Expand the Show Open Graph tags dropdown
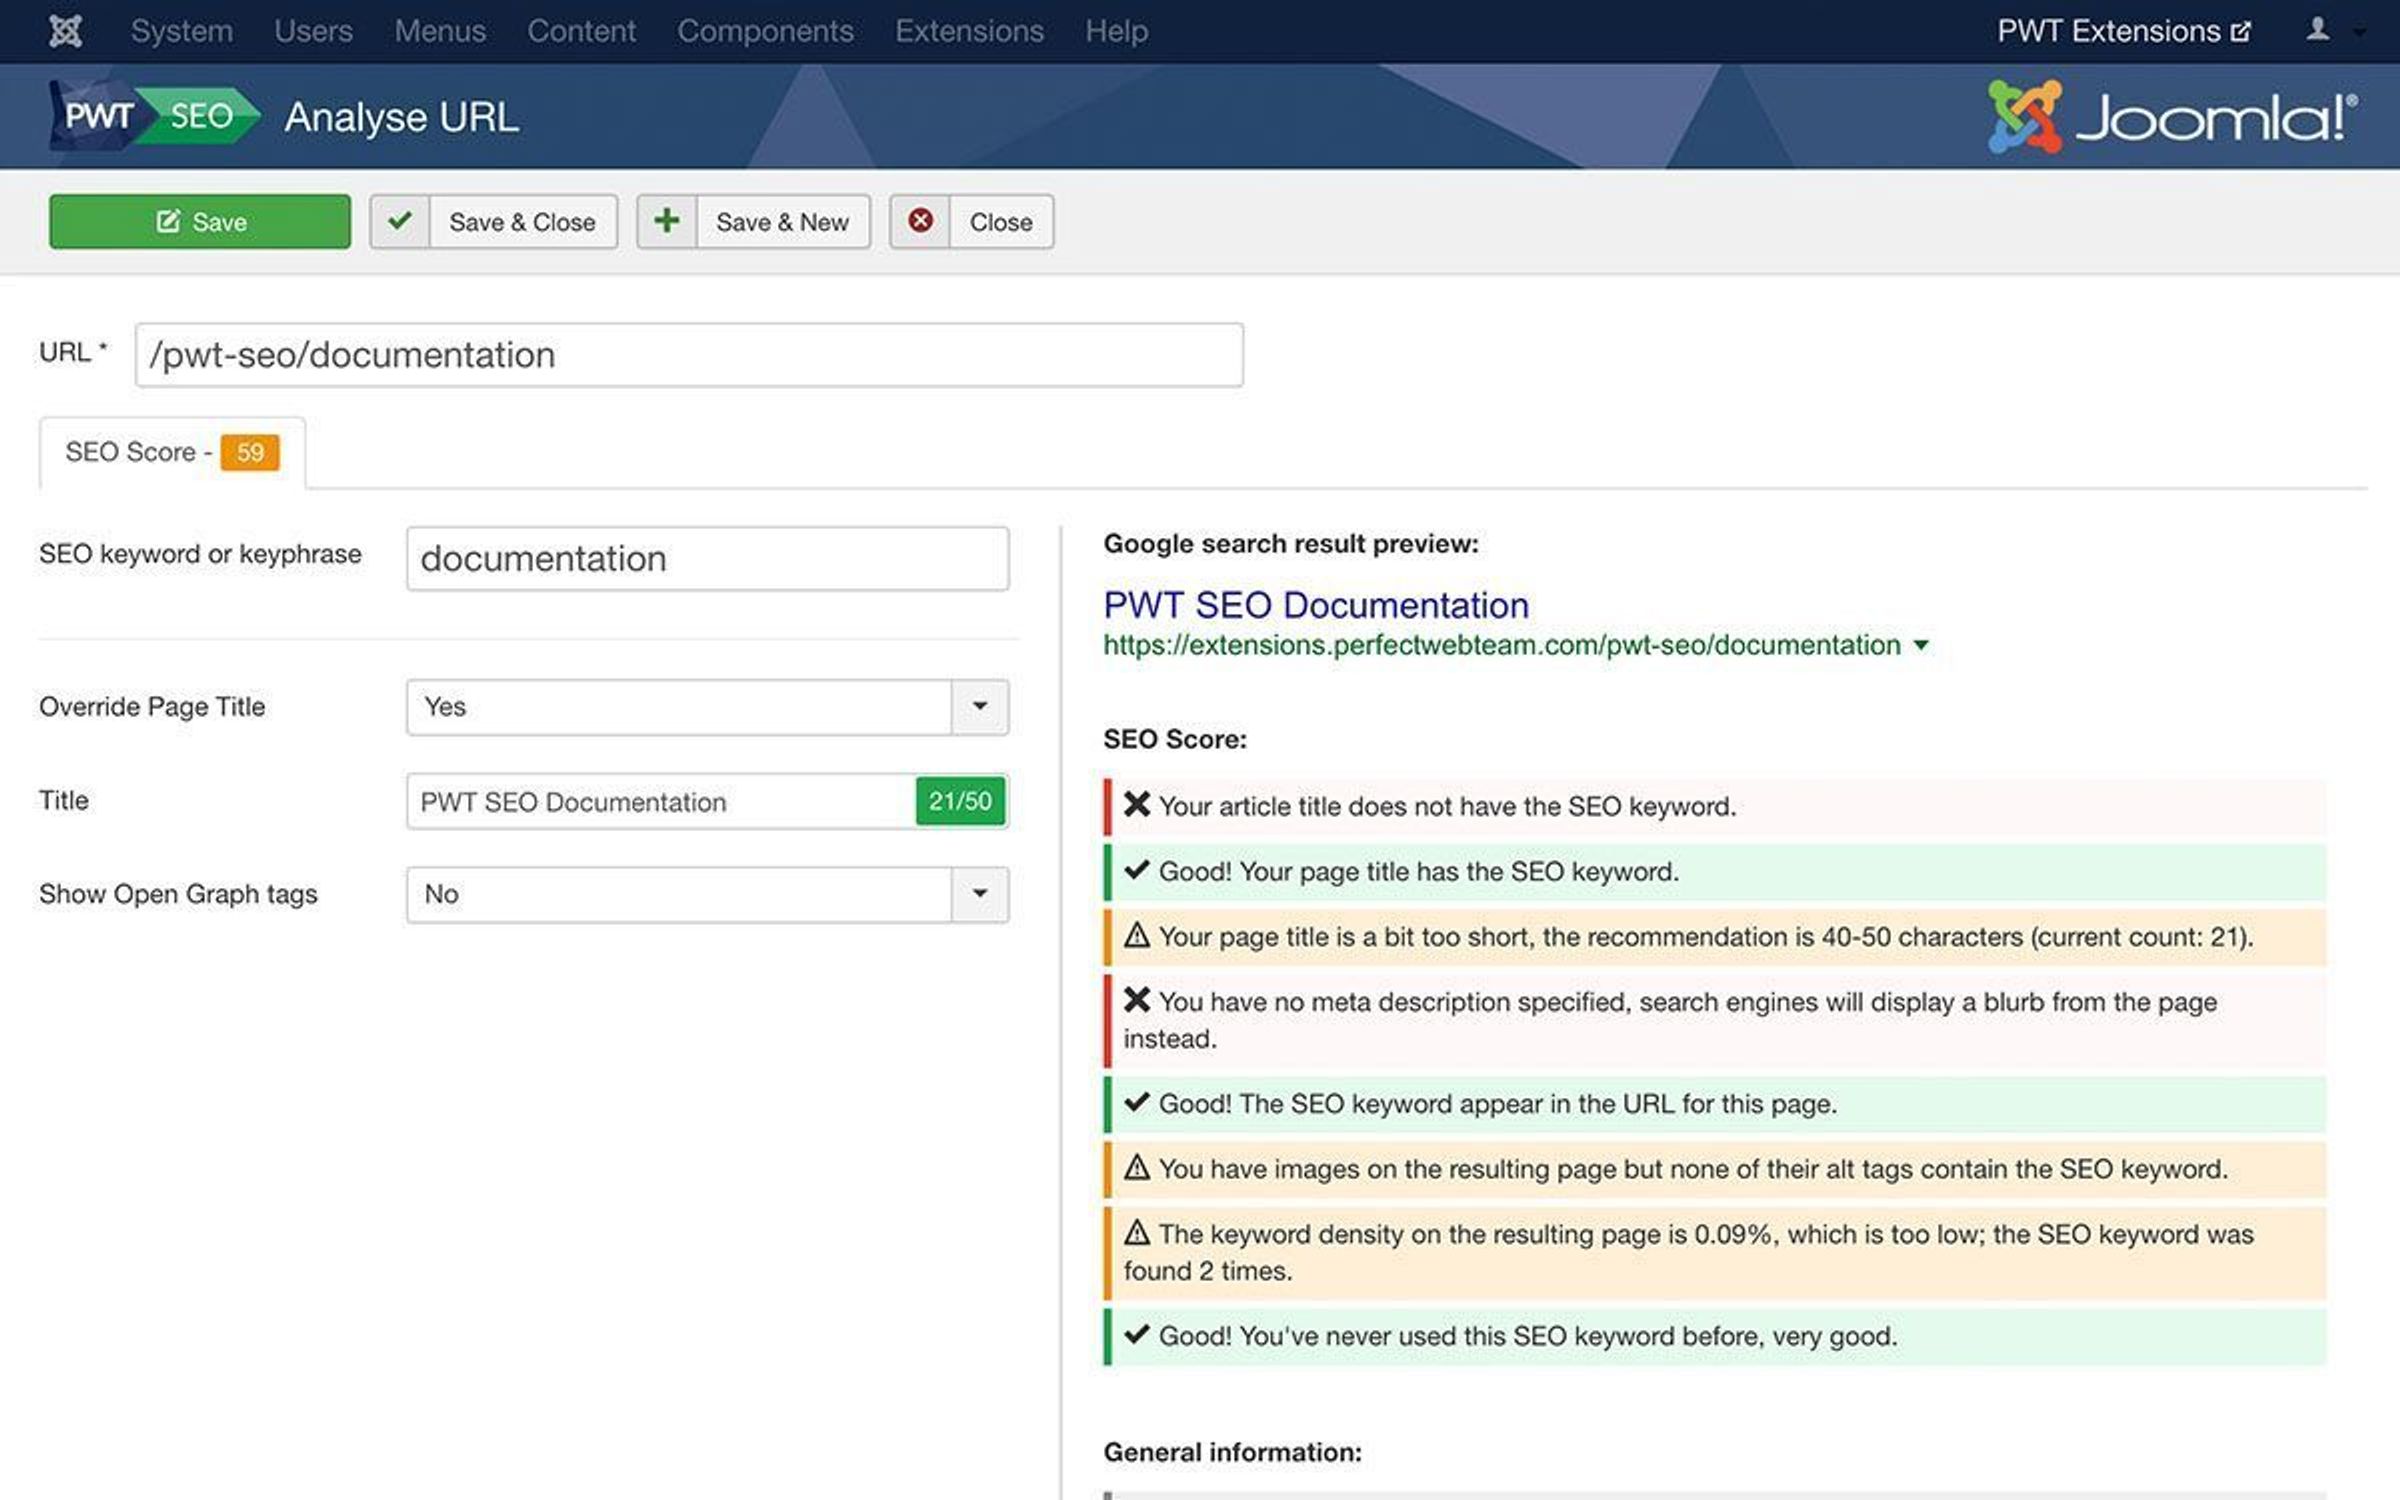This screenshot has width=2400, height=1500. pyautogui.click(x=979, y=894)
